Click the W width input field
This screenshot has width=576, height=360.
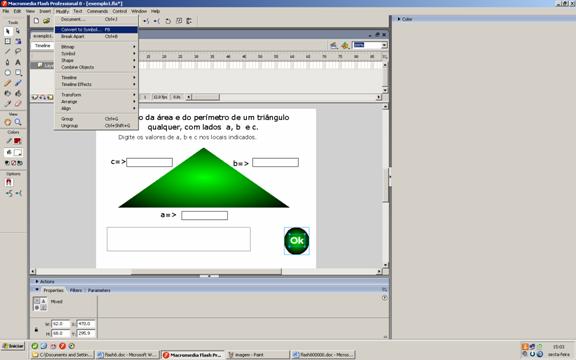(60, 324)
